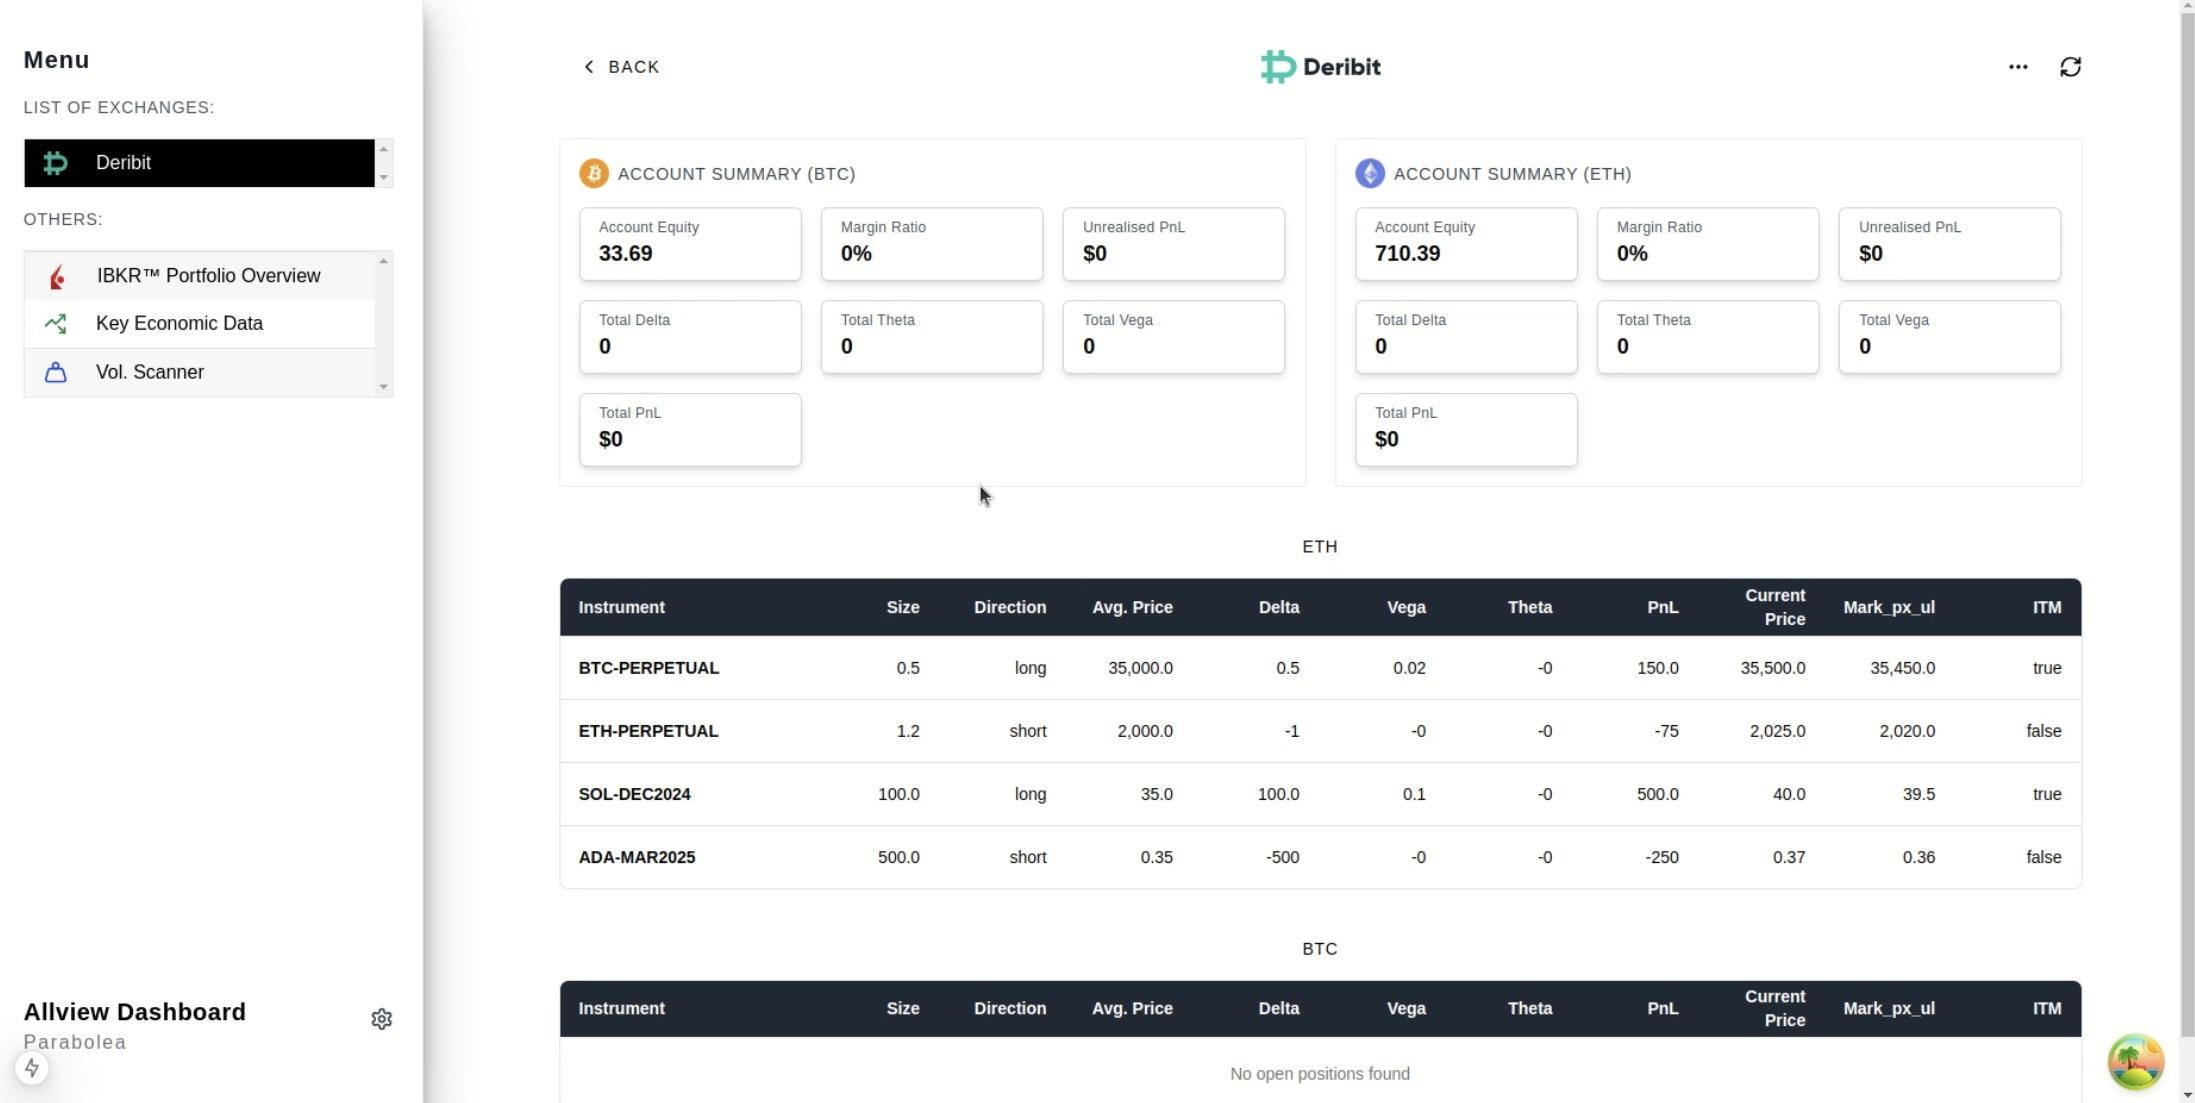
Task: Open dashboard settings via the gear icon
Action: [x=381, y=1018]
